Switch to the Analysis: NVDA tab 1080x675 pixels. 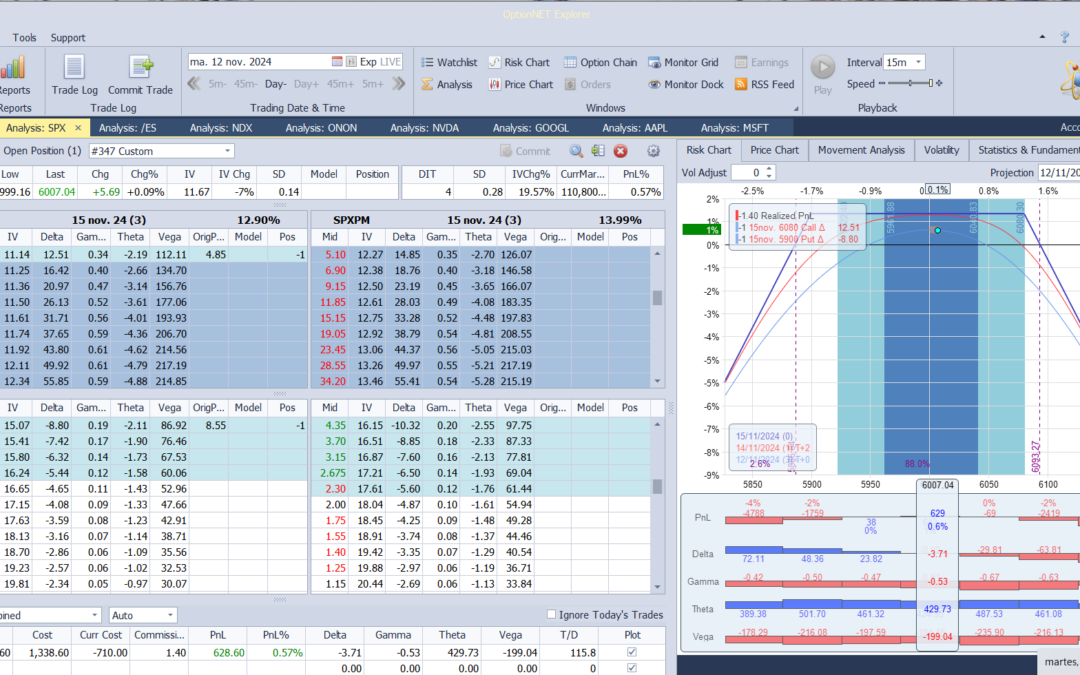tap(424, 127)
